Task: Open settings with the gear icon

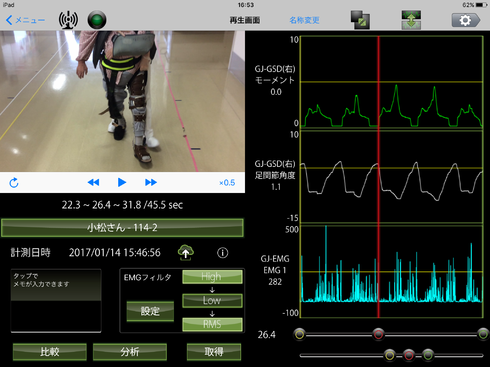Action: click(x=466, y=20)
